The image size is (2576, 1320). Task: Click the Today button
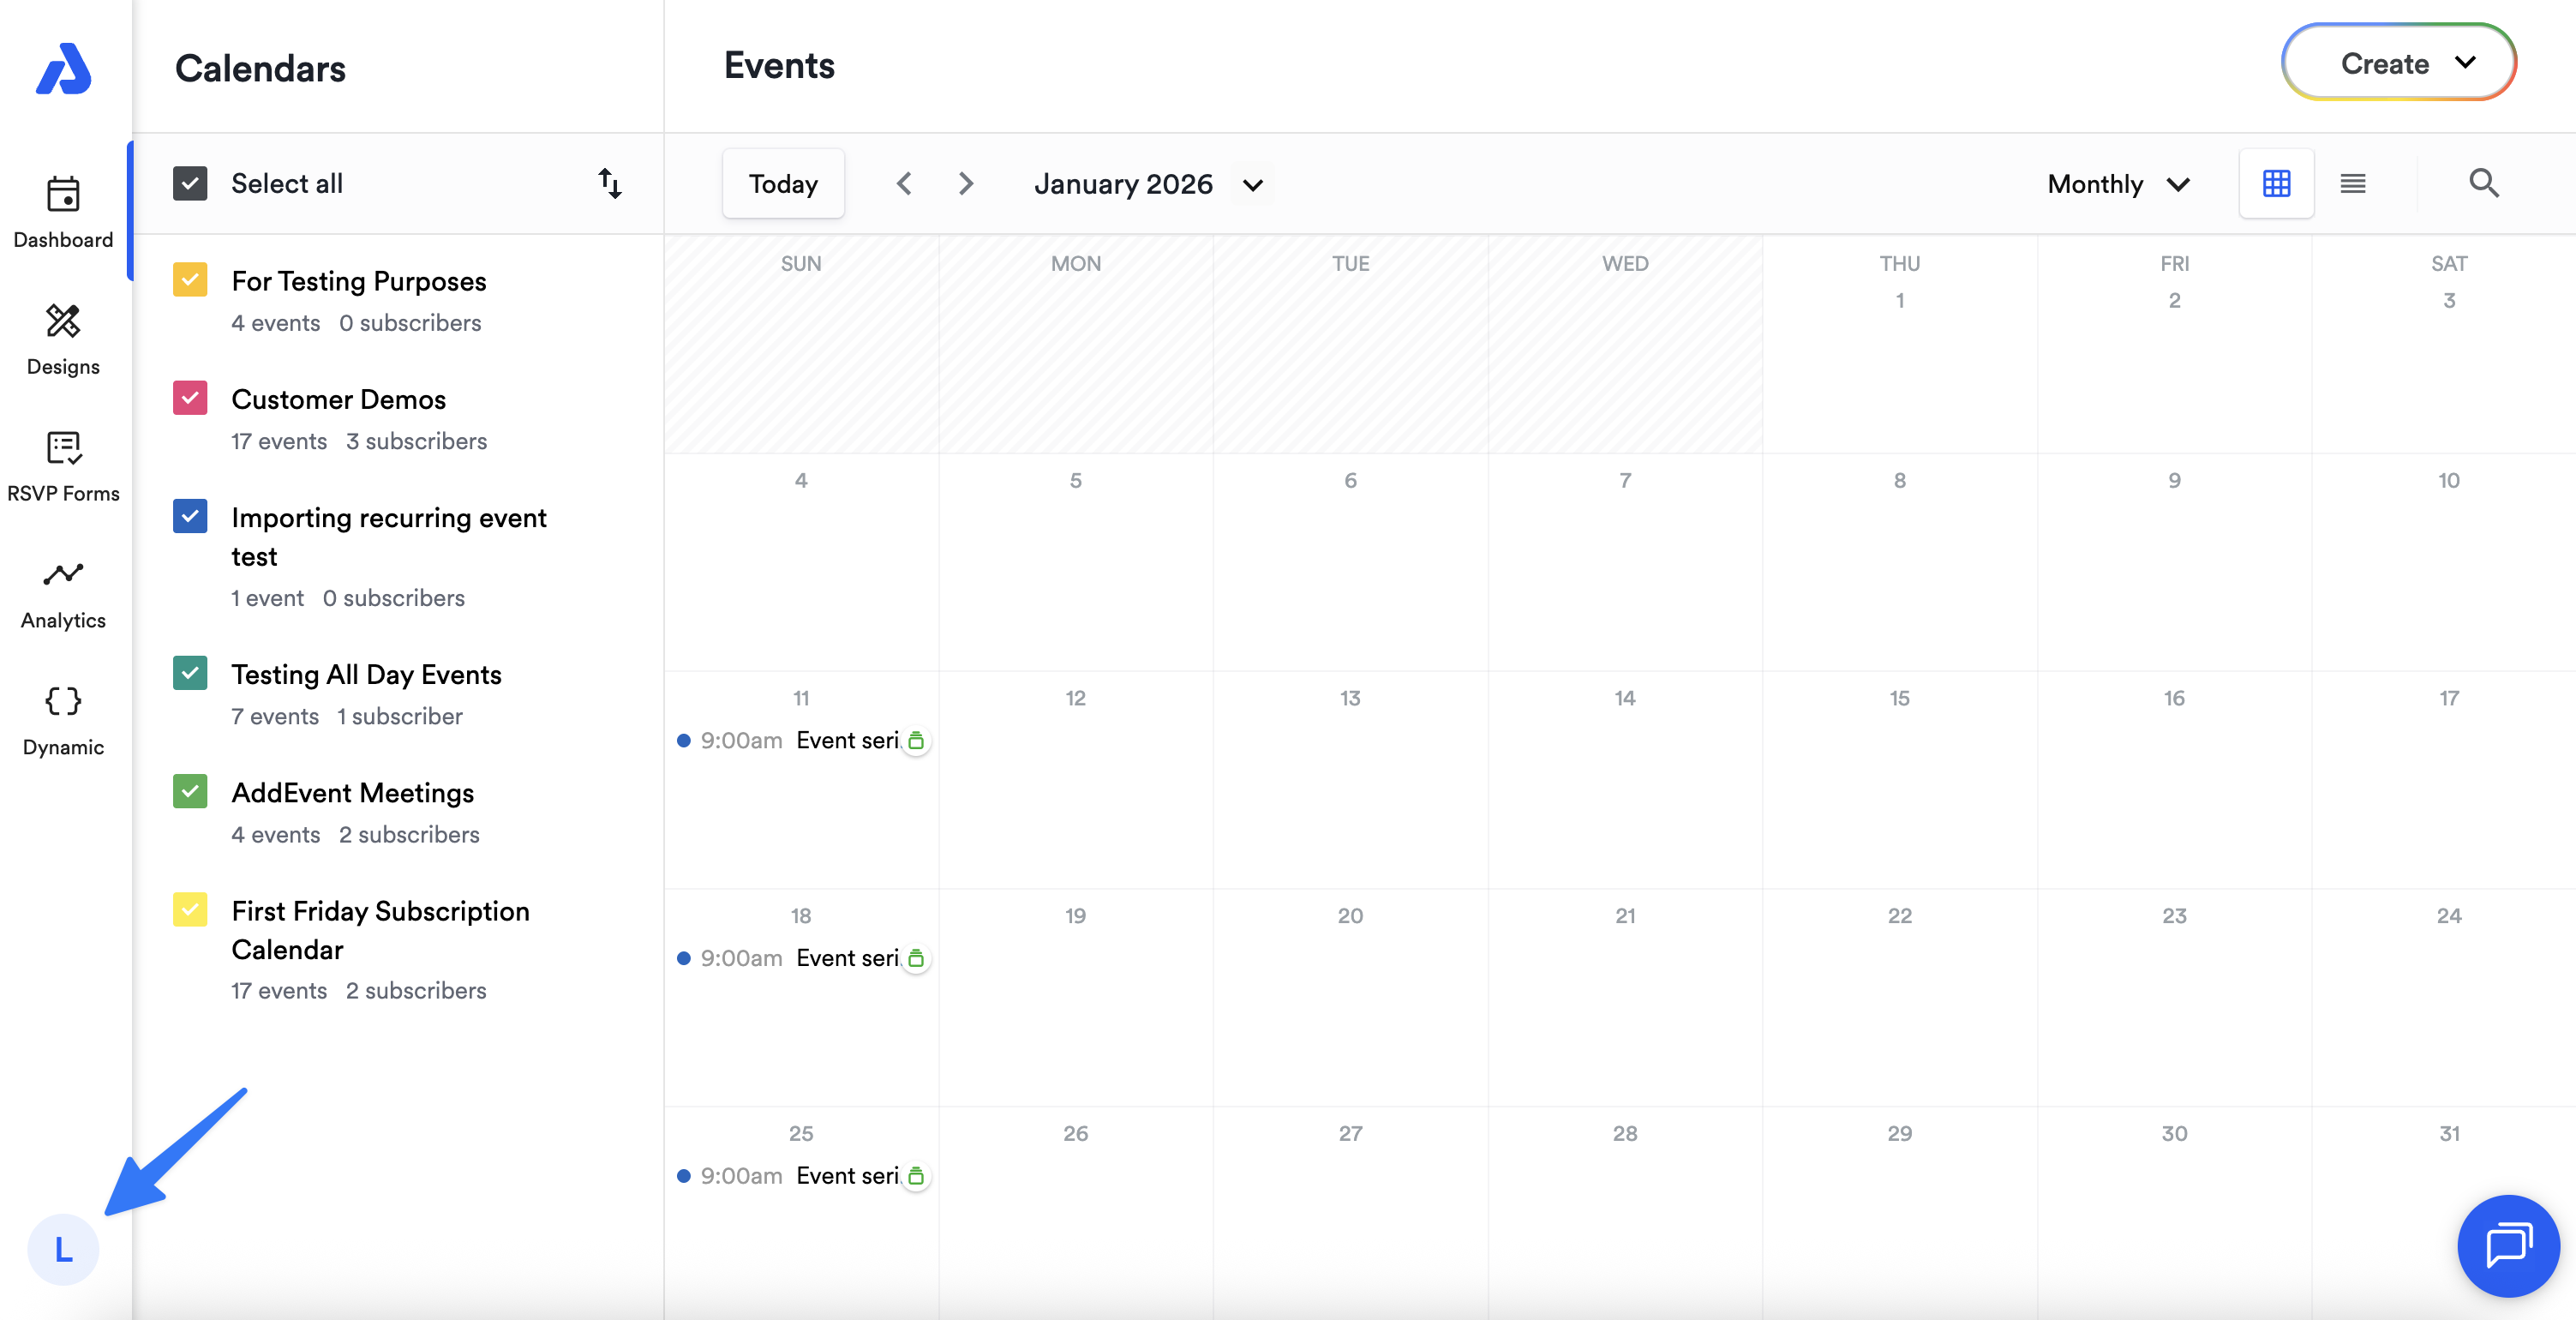783,184
